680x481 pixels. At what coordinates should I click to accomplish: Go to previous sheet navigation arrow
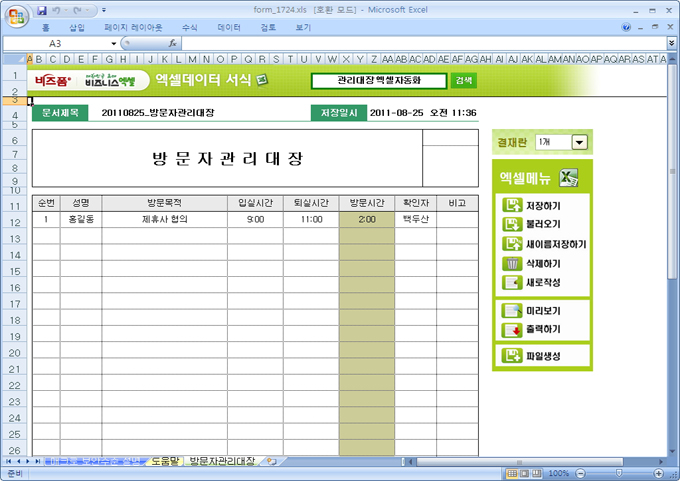(x=18, y=461)
